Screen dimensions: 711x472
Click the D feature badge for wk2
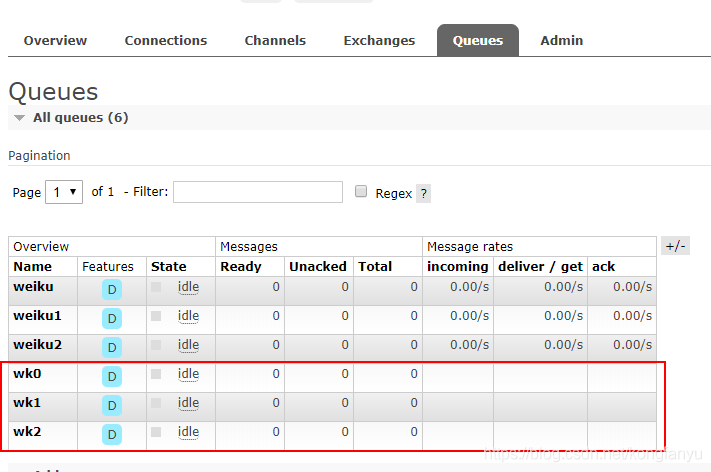[112, 434]
